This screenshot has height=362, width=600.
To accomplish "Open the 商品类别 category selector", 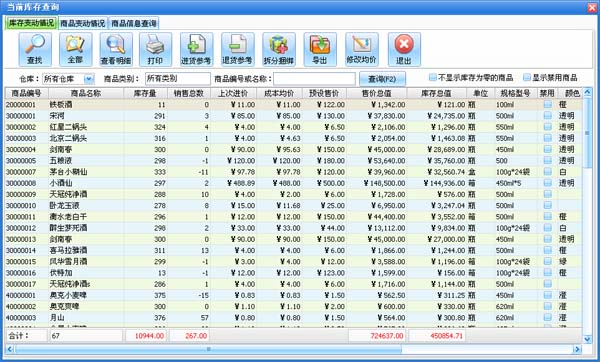I will coord(178,79).
